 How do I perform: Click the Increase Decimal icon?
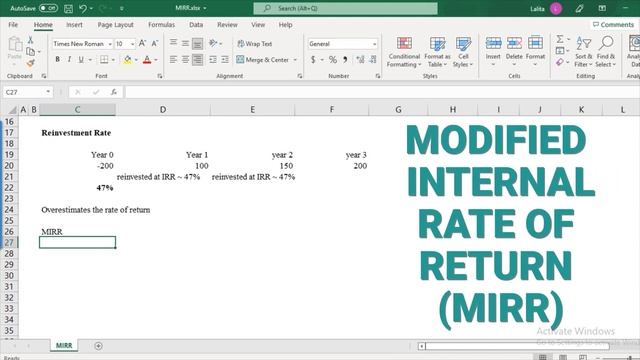[x=360, y=60]
